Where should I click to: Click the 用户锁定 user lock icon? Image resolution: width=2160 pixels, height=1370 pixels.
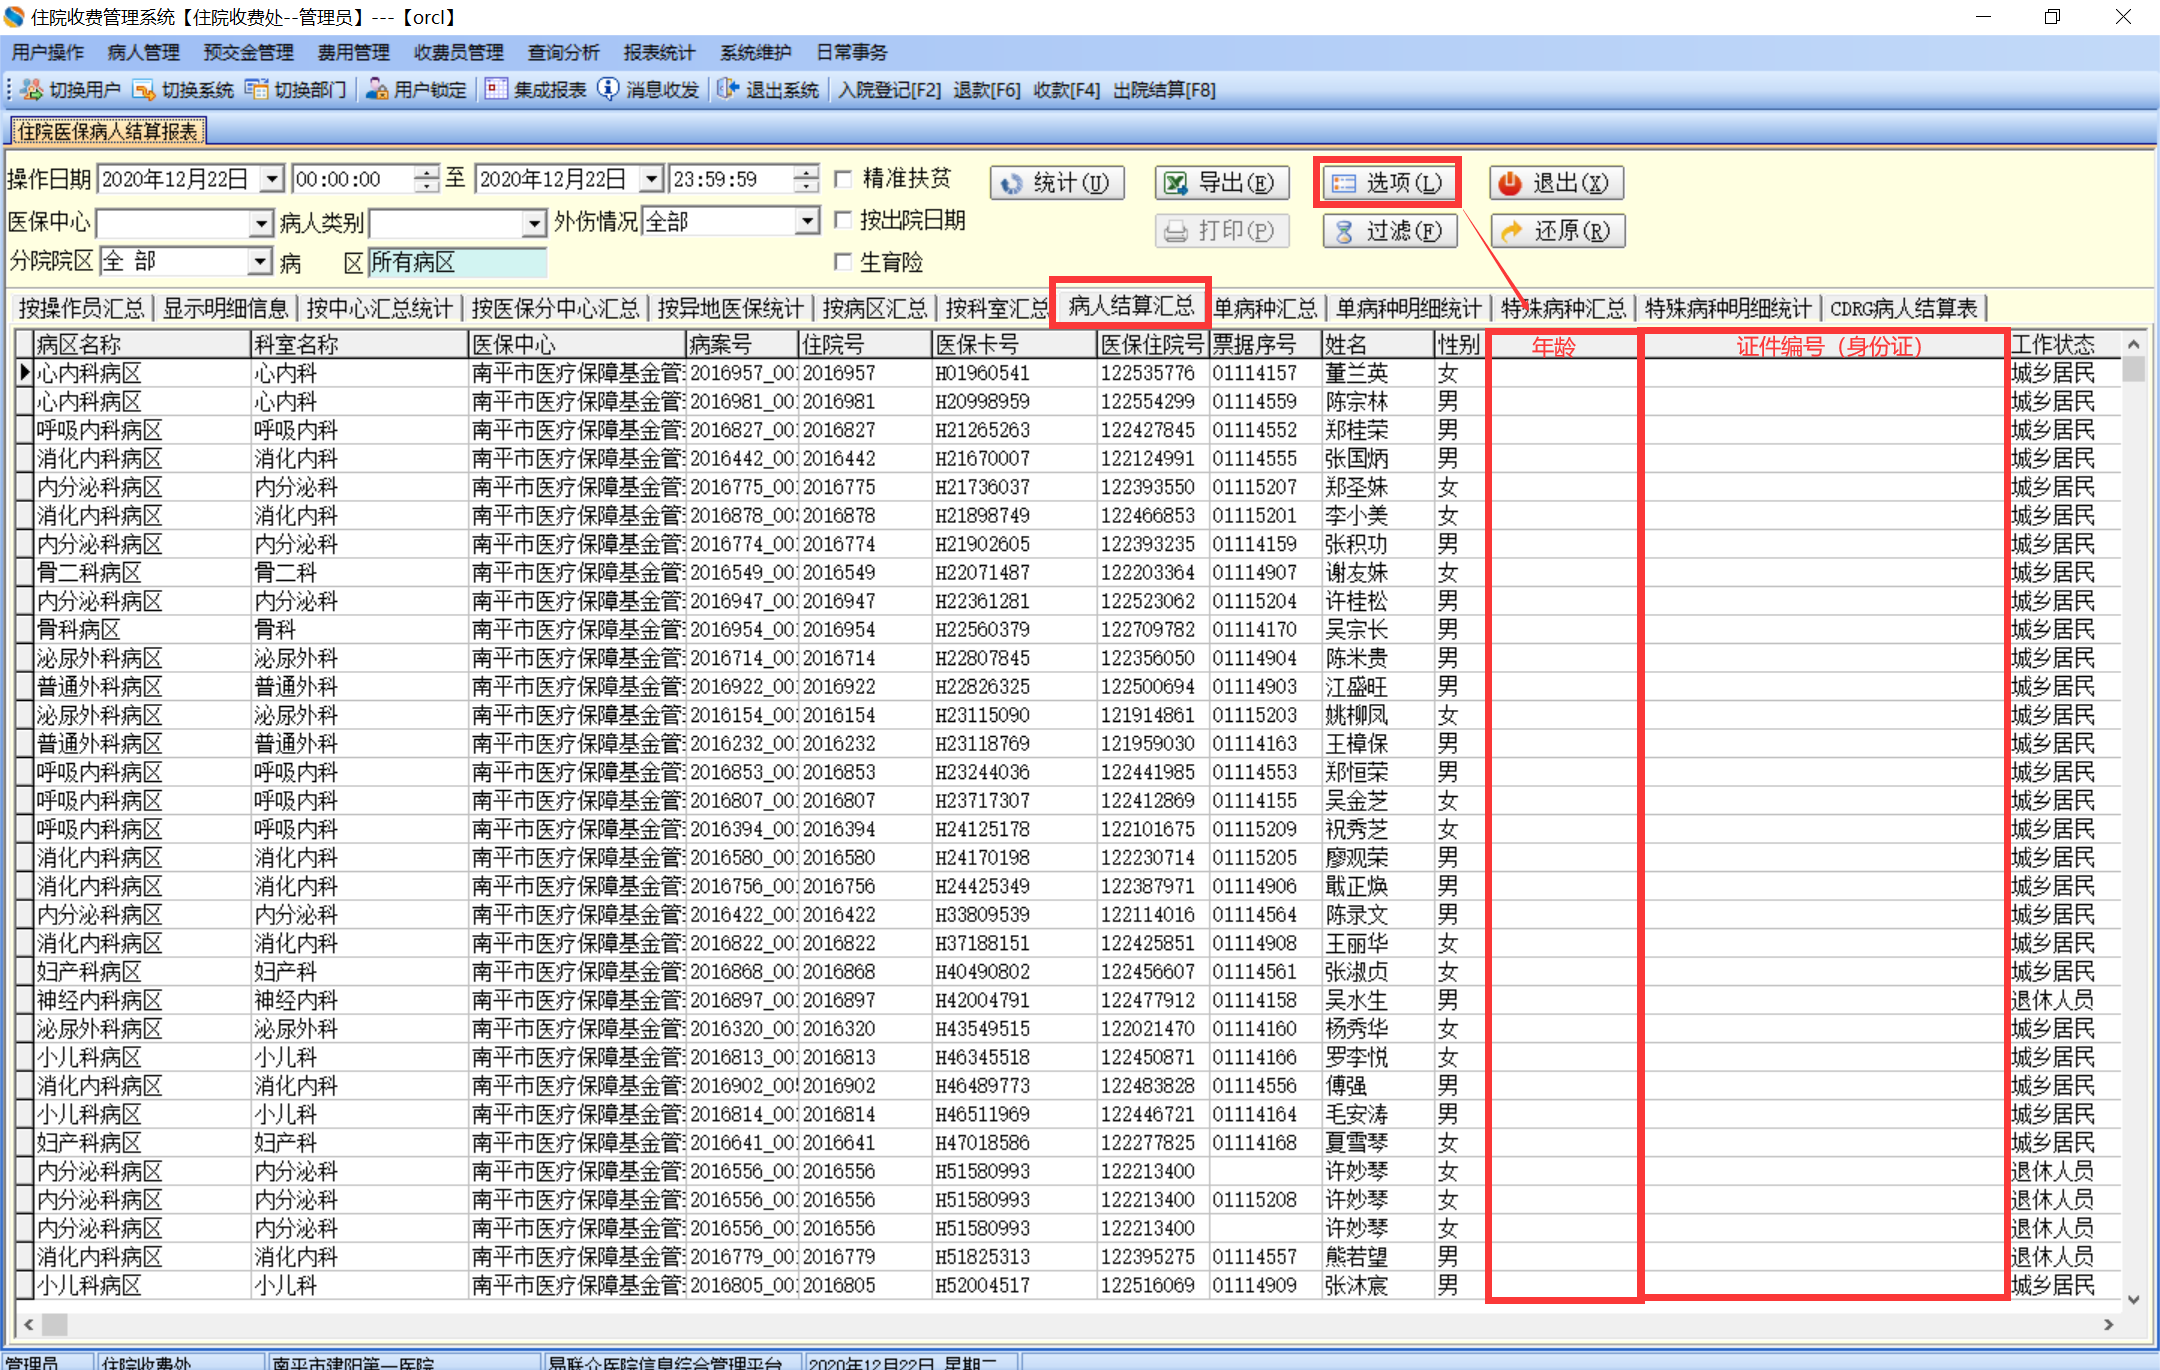377,90
